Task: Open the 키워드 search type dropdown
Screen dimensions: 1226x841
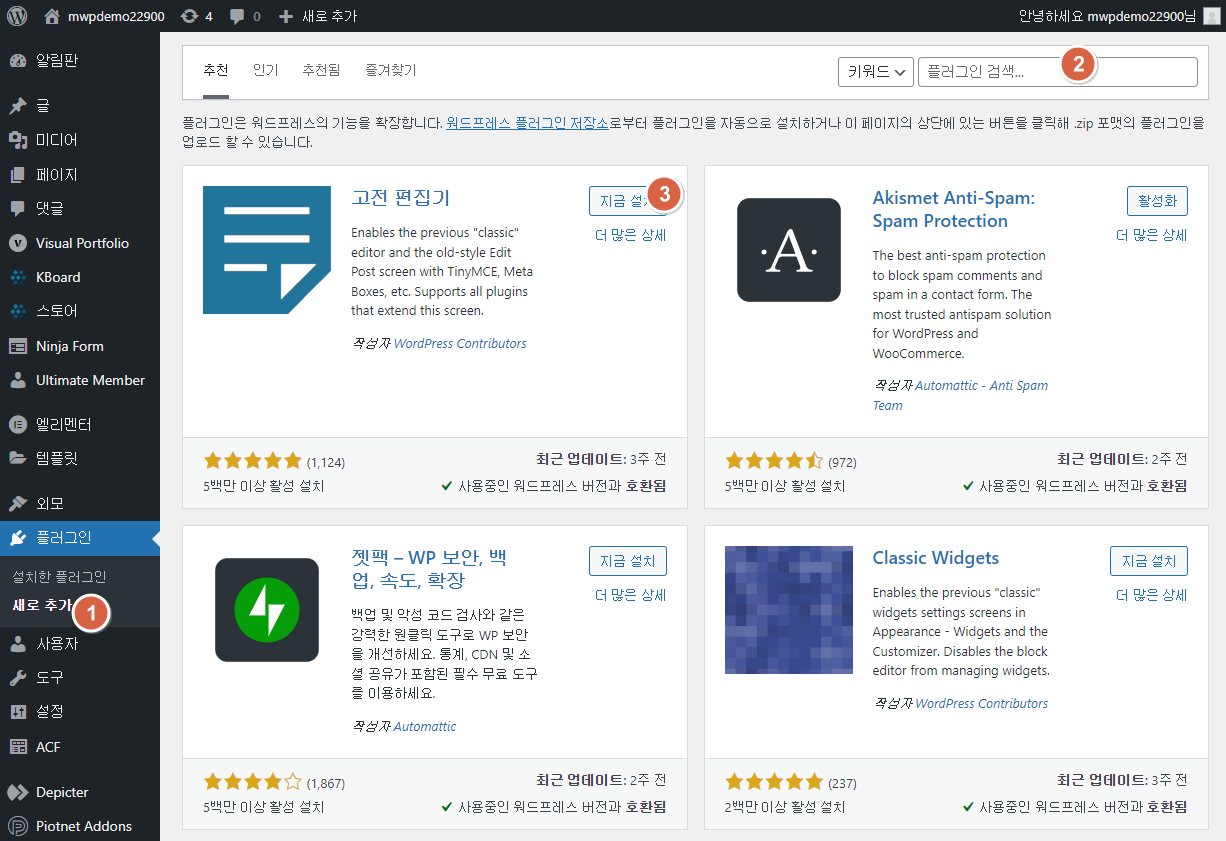Action: tap(876, 71)
